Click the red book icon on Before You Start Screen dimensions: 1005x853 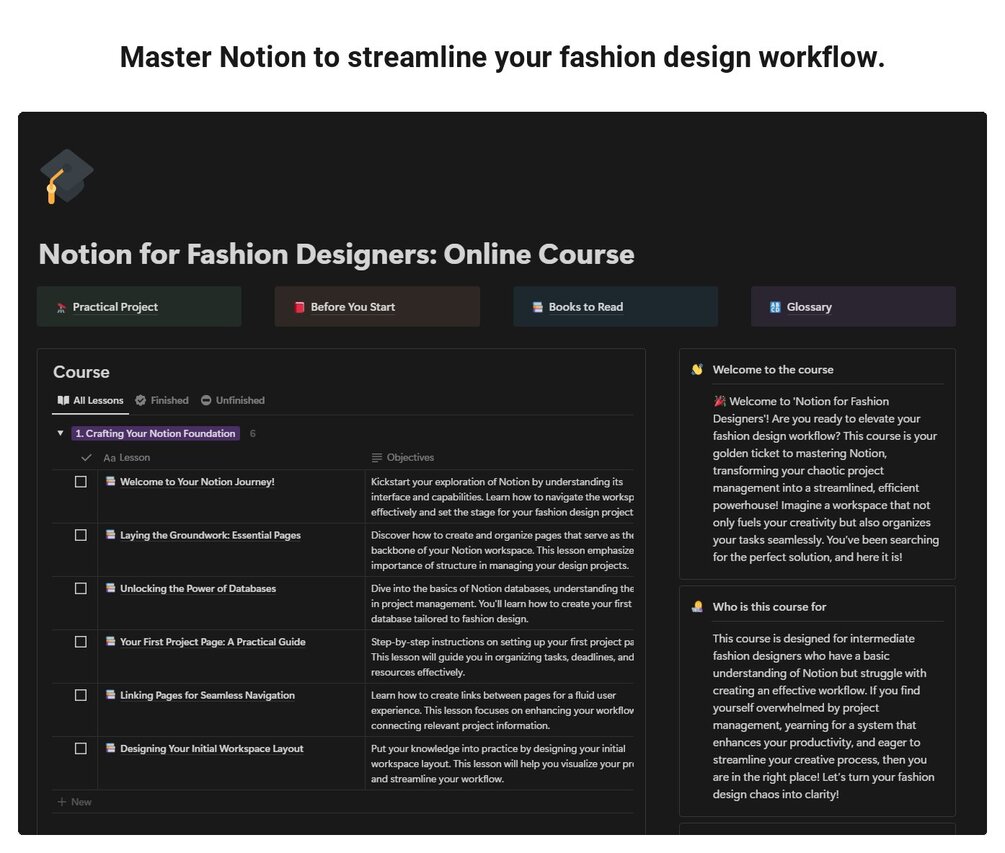pyautogui.click(x=299, y=307)
